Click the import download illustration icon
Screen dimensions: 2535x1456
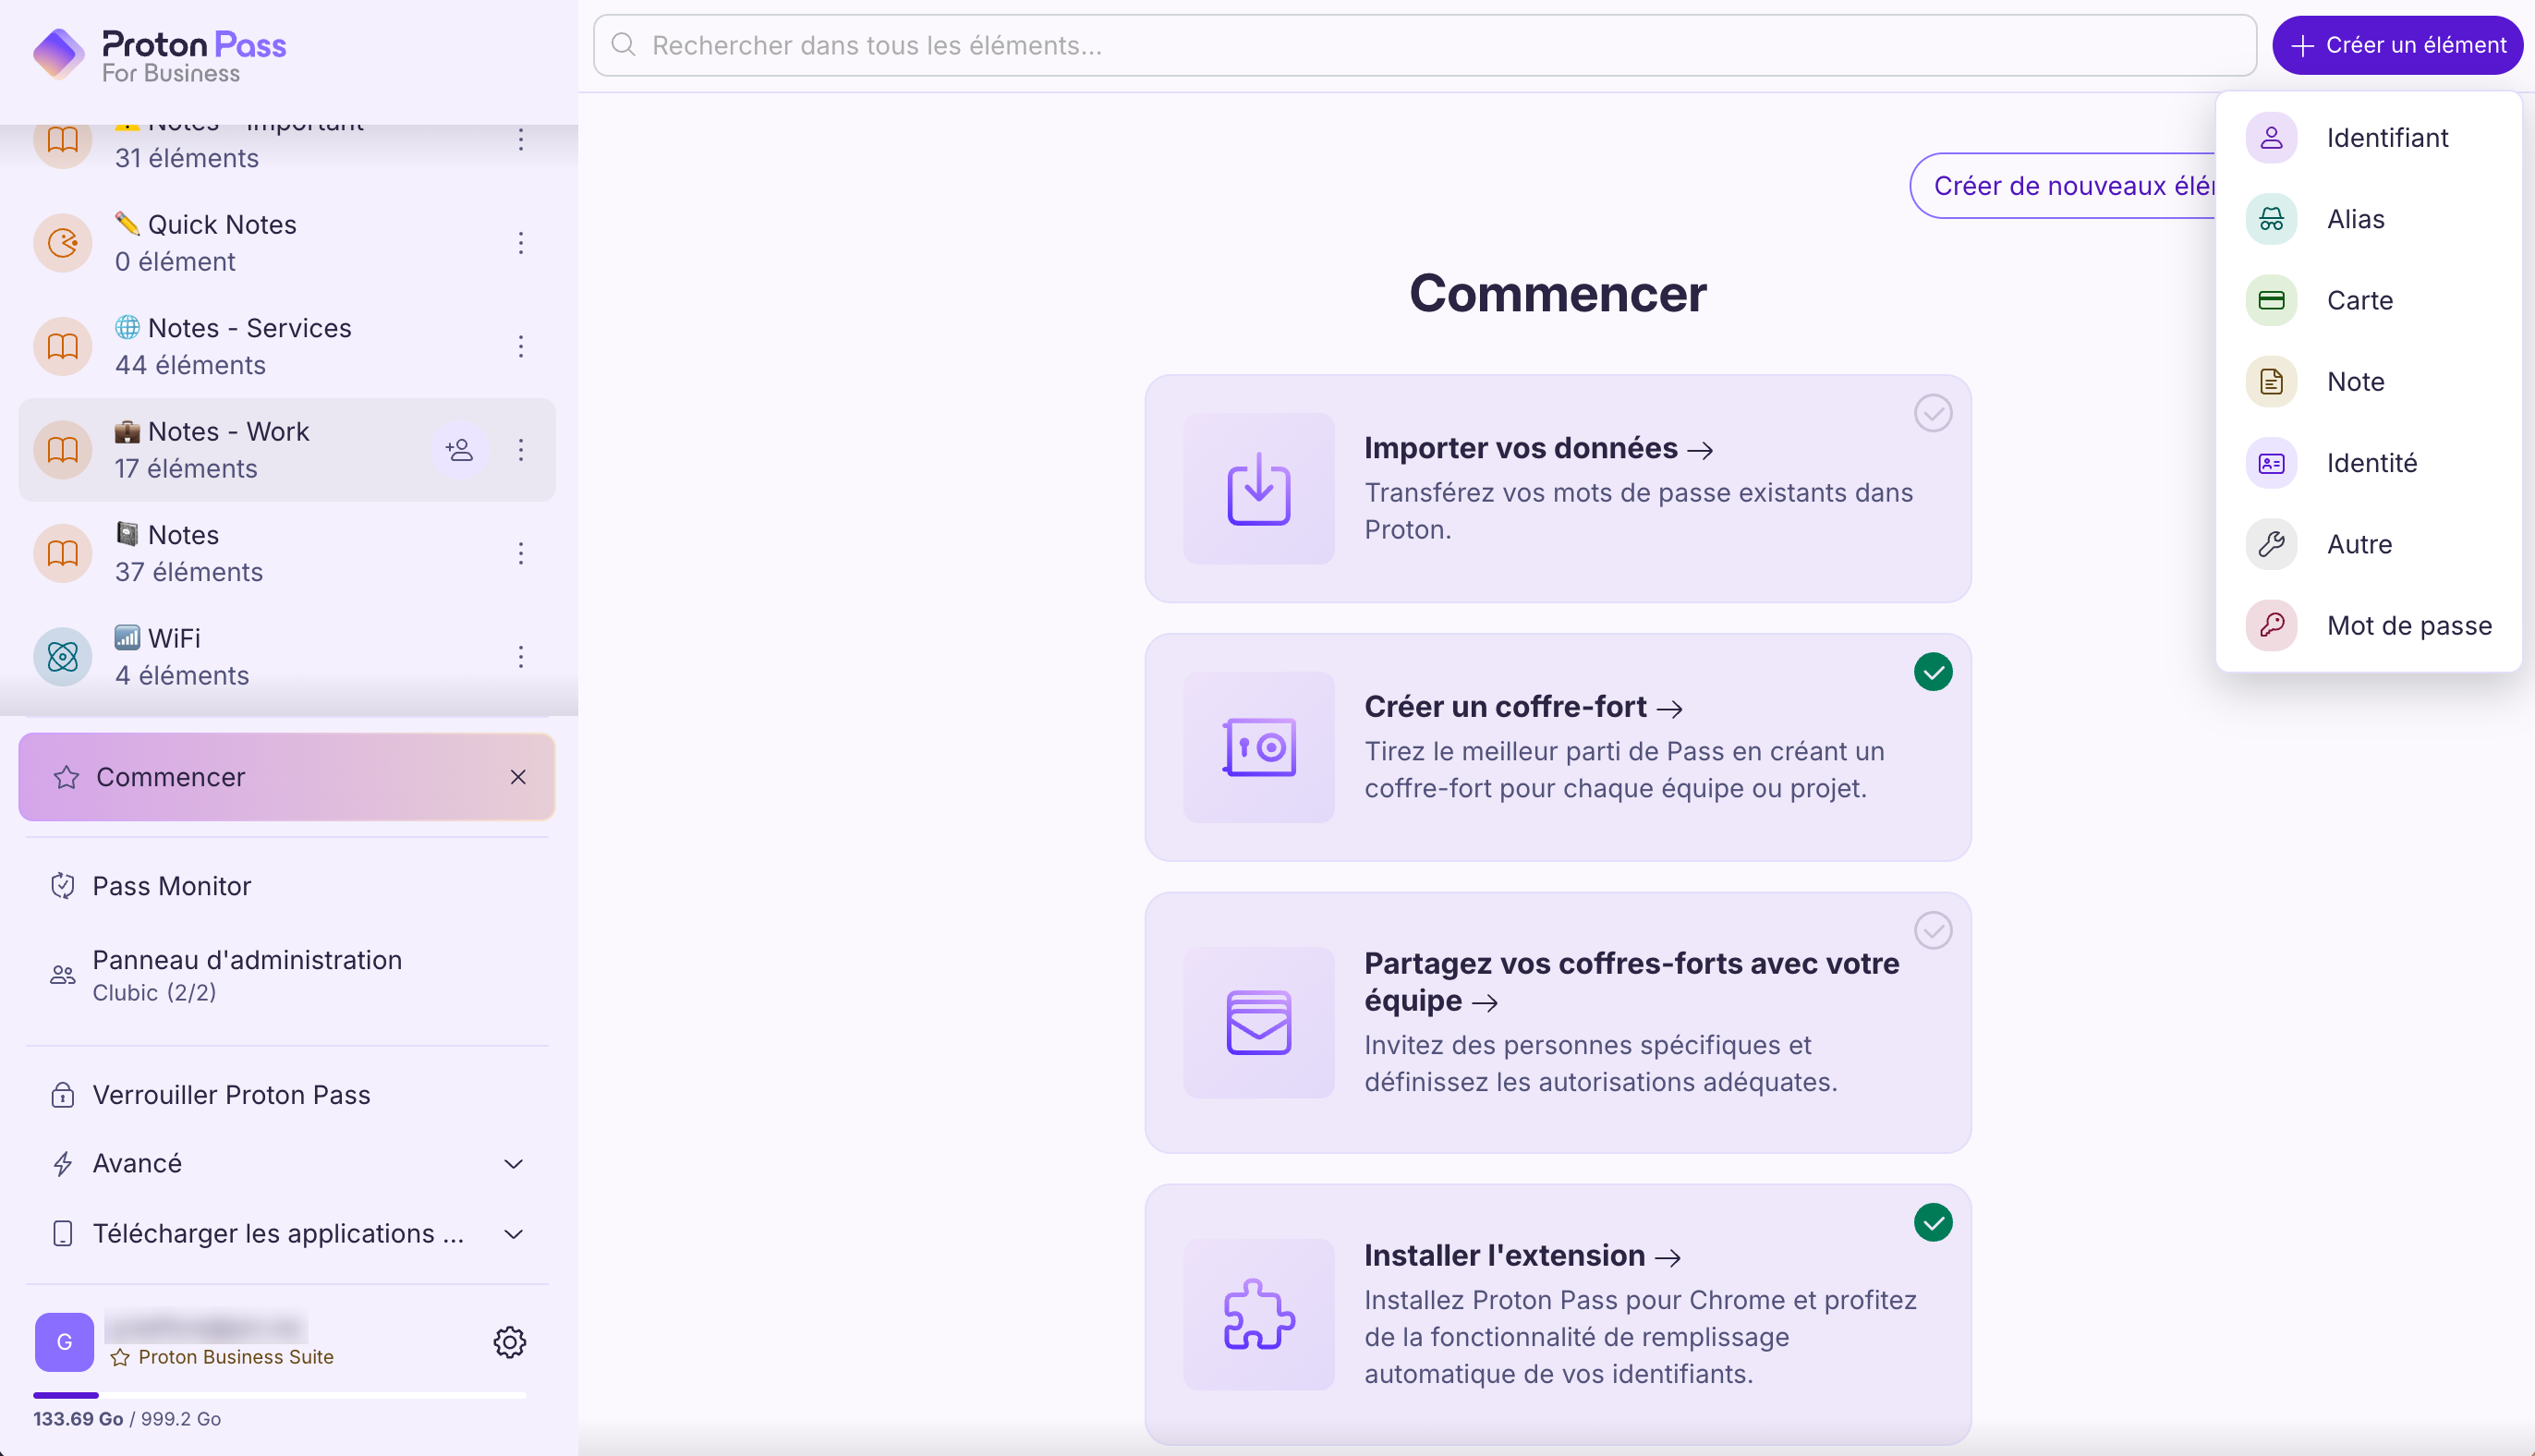click(1259, 489)
